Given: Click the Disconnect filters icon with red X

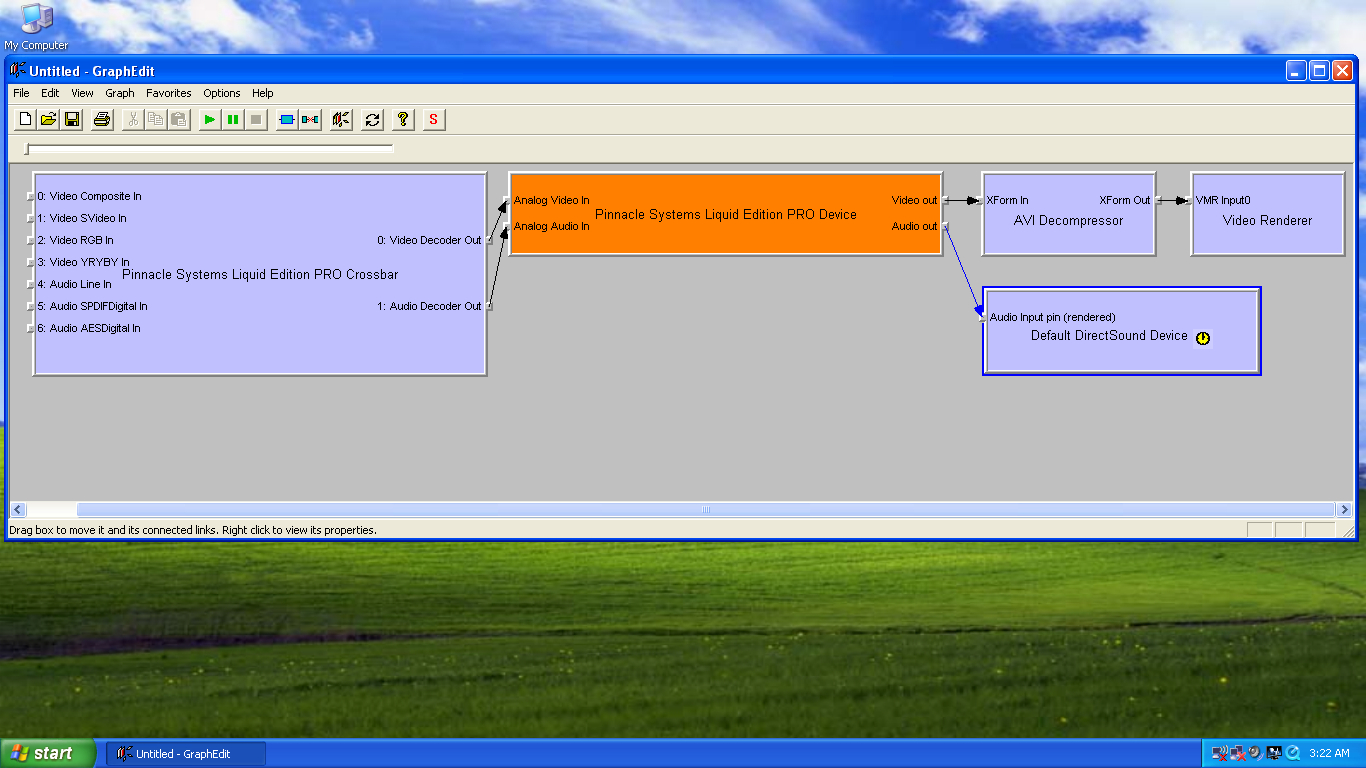Looking at the screenshot, I should pyautogui.click(x=310, y=119).
